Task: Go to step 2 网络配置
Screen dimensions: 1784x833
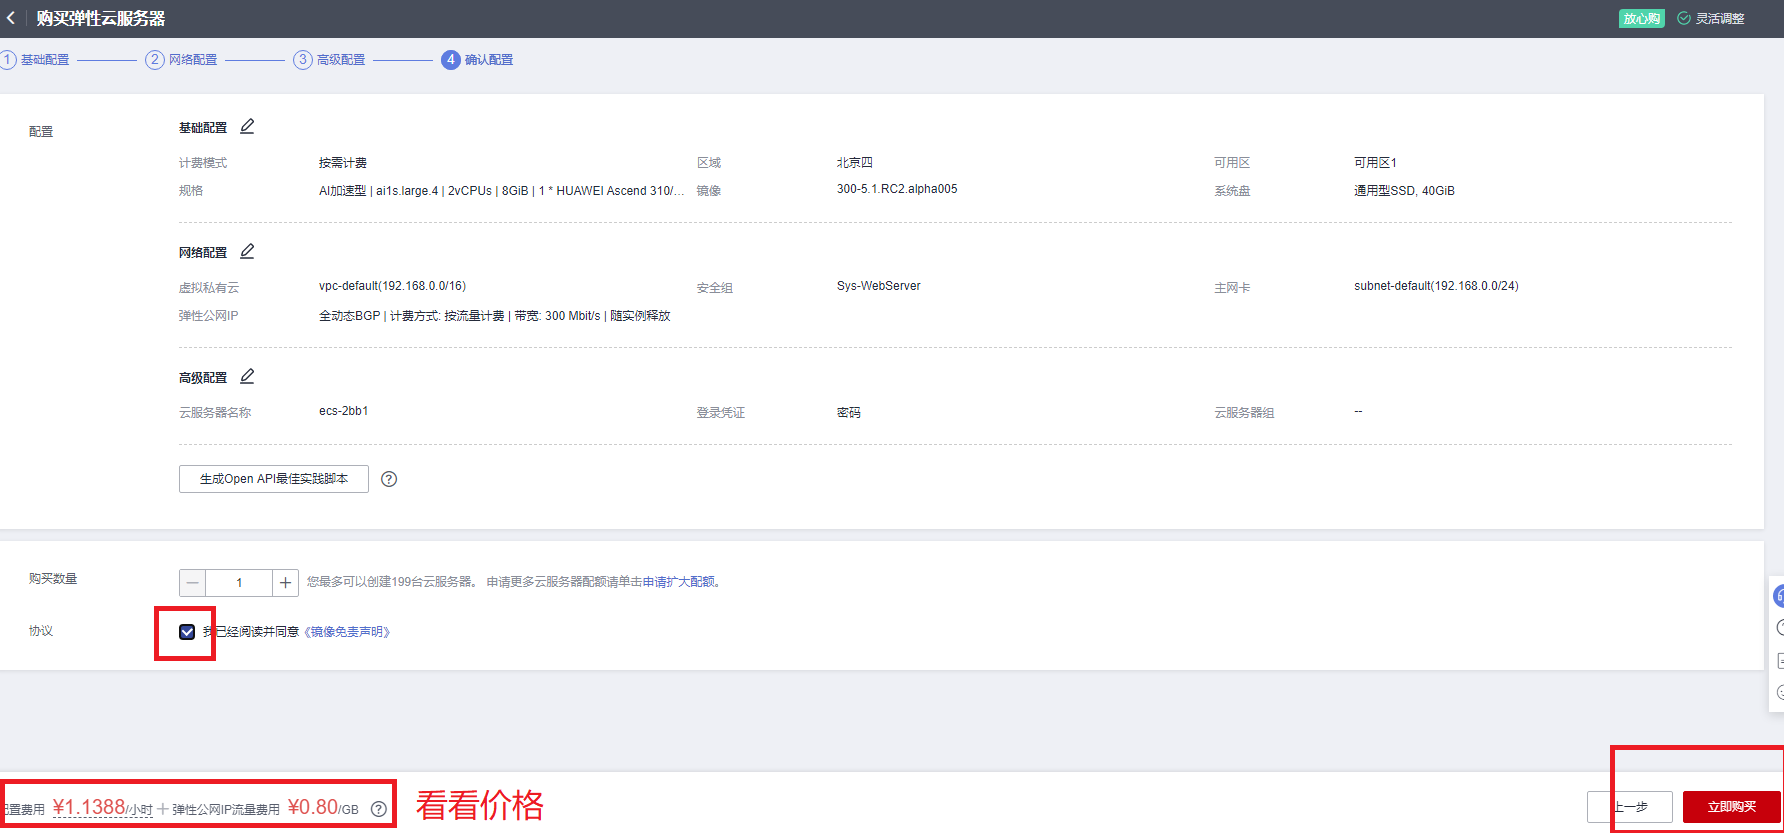Action: click(182, 60)
